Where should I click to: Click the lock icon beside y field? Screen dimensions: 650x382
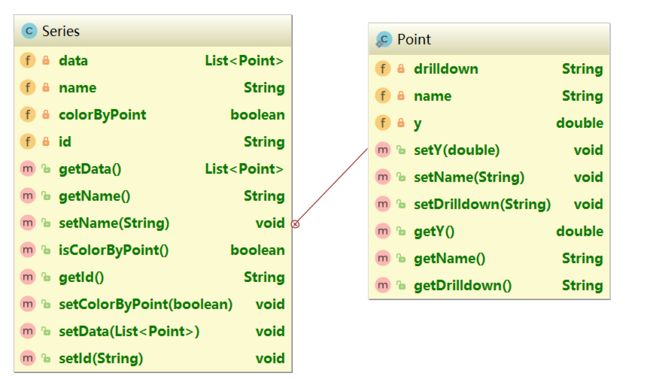(x=401, y=123)
